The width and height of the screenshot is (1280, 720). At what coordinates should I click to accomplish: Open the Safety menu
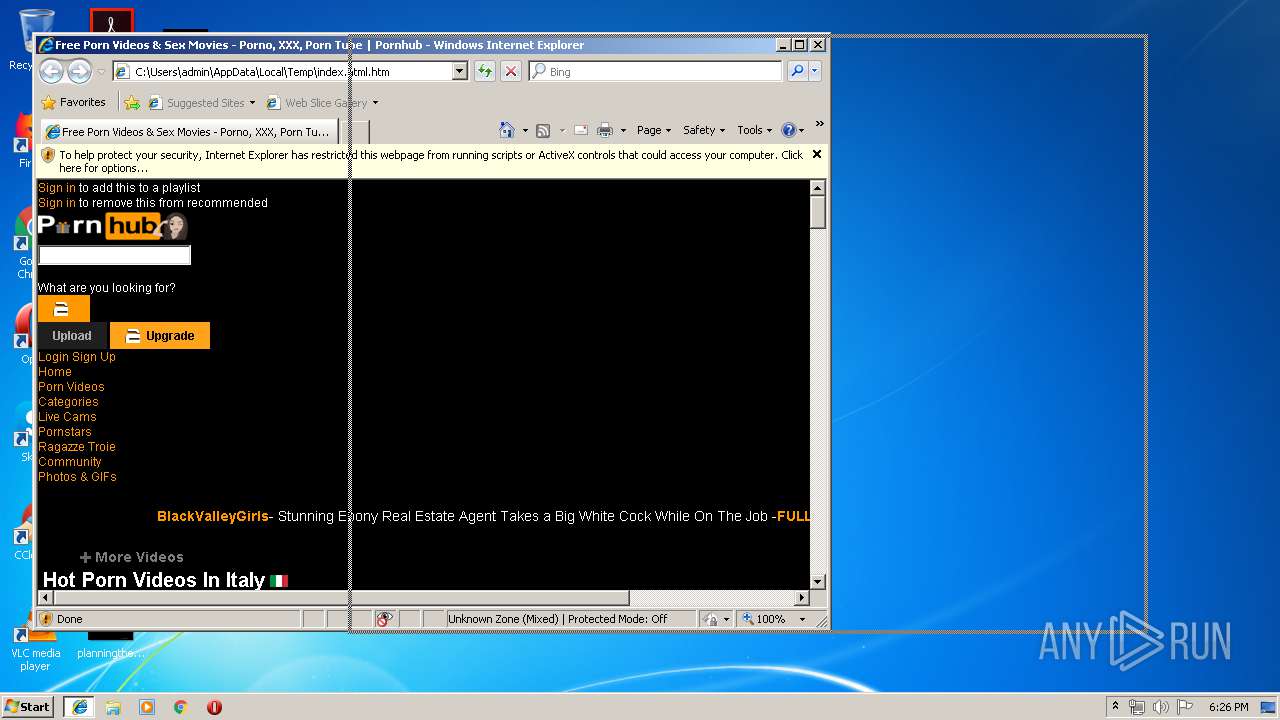704,130
